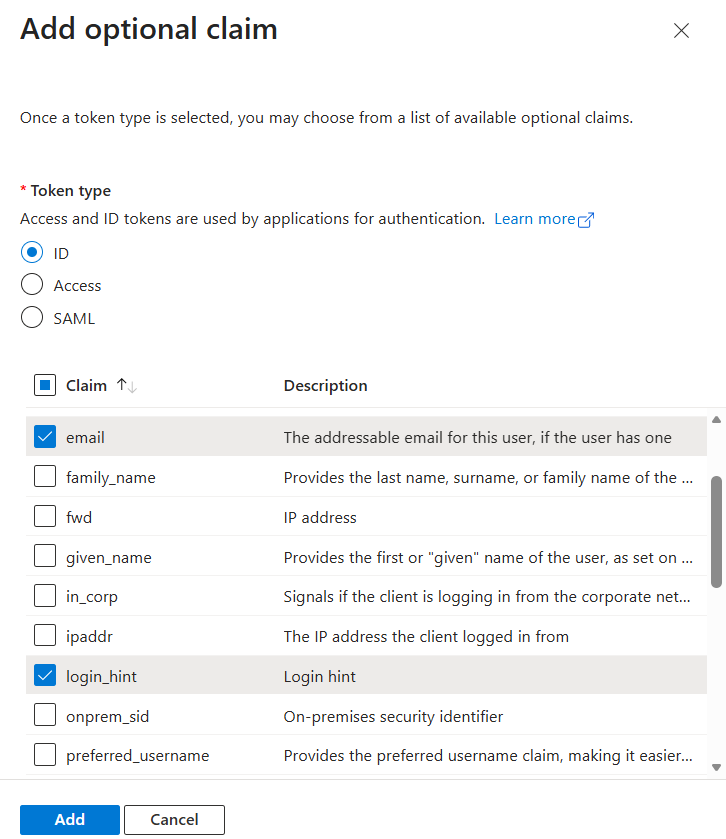Click the Learn more external link
Viewport: 726px width, 839px height.
coord(543,219)
